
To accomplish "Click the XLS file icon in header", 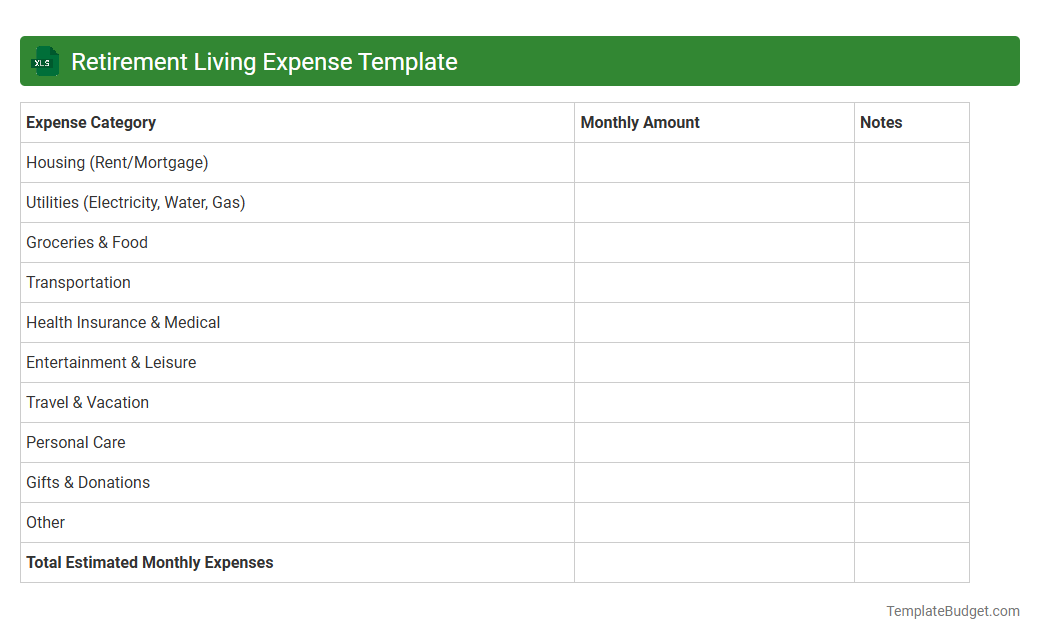I will [x=44, y=61].
